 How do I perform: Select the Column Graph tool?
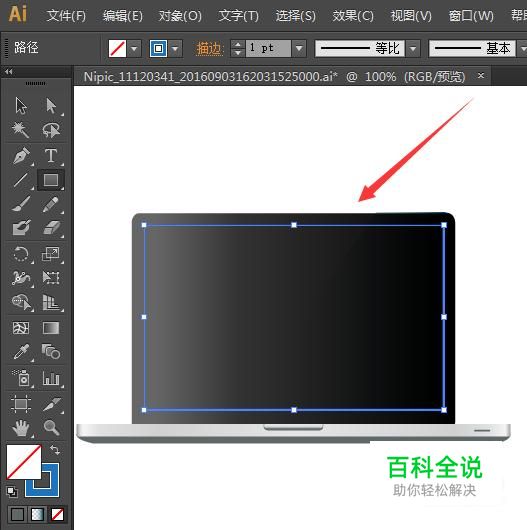click(x=51, y=378)
